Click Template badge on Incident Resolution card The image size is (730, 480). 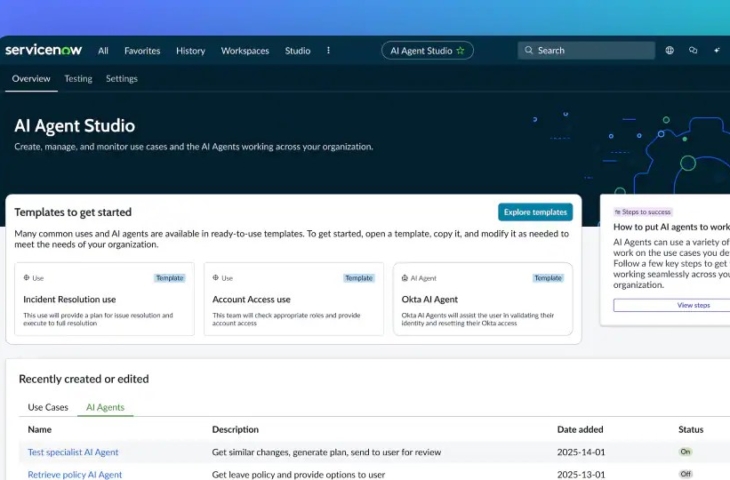169,278
